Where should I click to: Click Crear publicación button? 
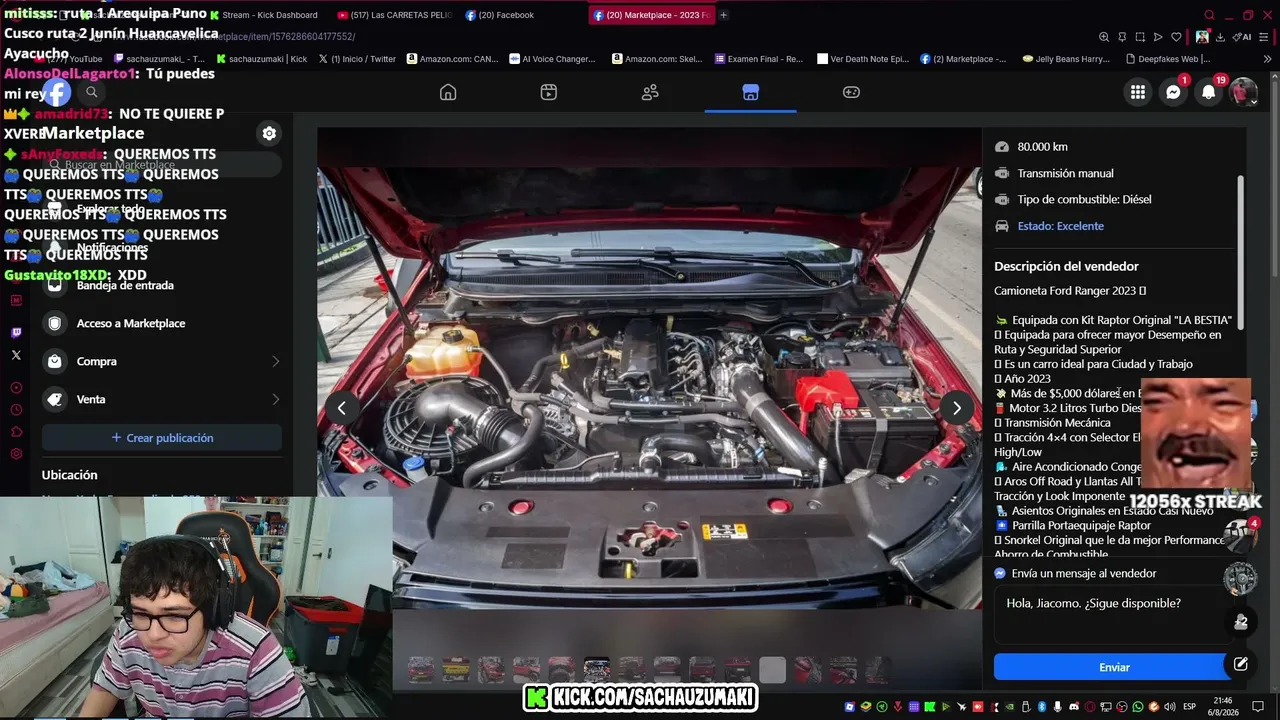pyautogui.click(x=162, y=438)
